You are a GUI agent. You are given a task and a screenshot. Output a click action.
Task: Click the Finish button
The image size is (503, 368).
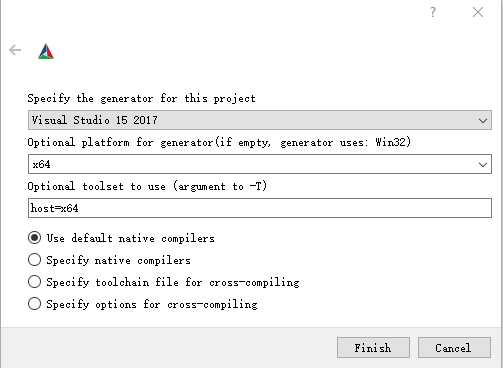click(373, 348)
